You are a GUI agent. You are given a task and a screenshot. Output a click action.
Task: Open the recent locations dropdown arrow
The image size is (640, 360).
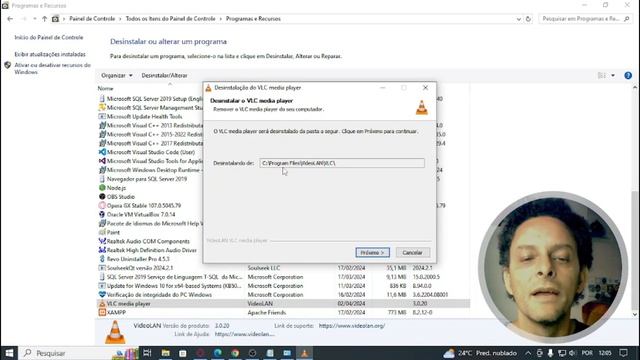pyautogui.click(x=35, y=19)
